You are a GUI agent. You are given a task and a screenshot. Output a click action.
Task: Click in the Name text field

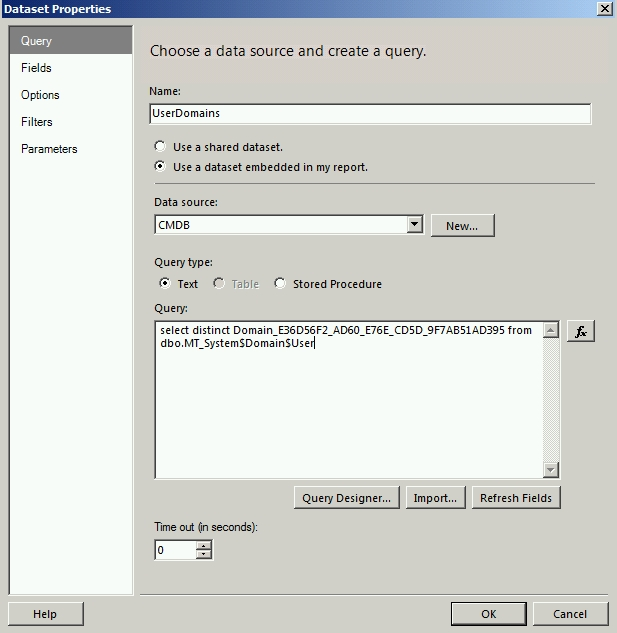click(x=370, y=114)
